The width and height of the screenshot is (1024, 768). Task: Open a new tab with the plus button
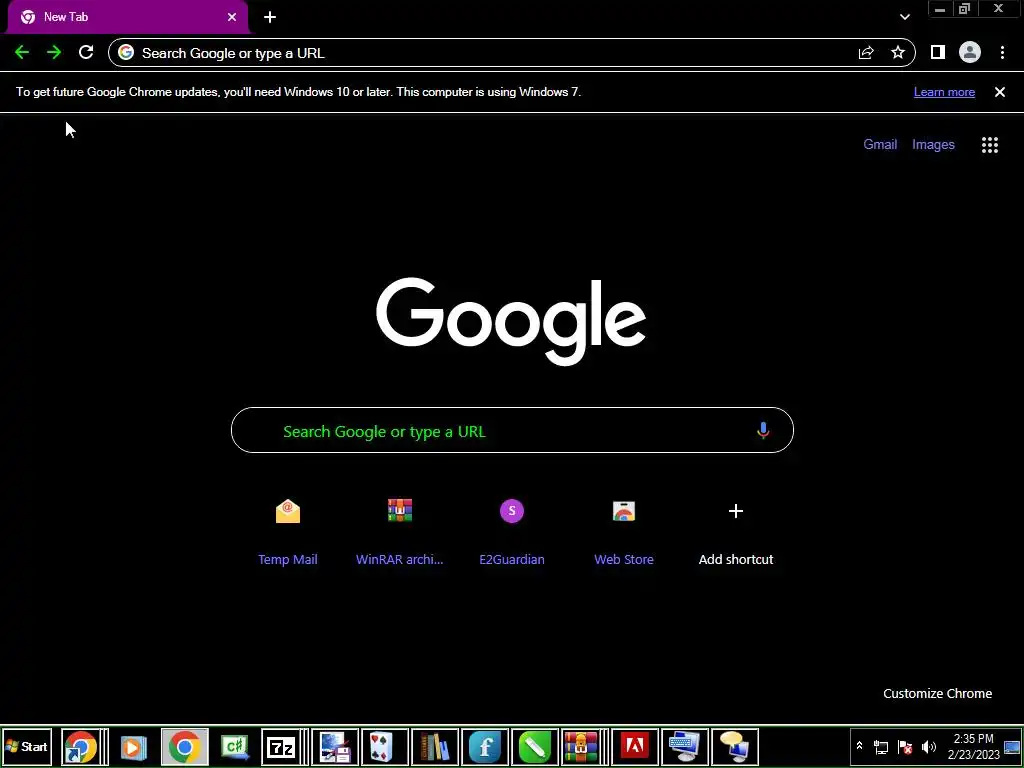270,17
